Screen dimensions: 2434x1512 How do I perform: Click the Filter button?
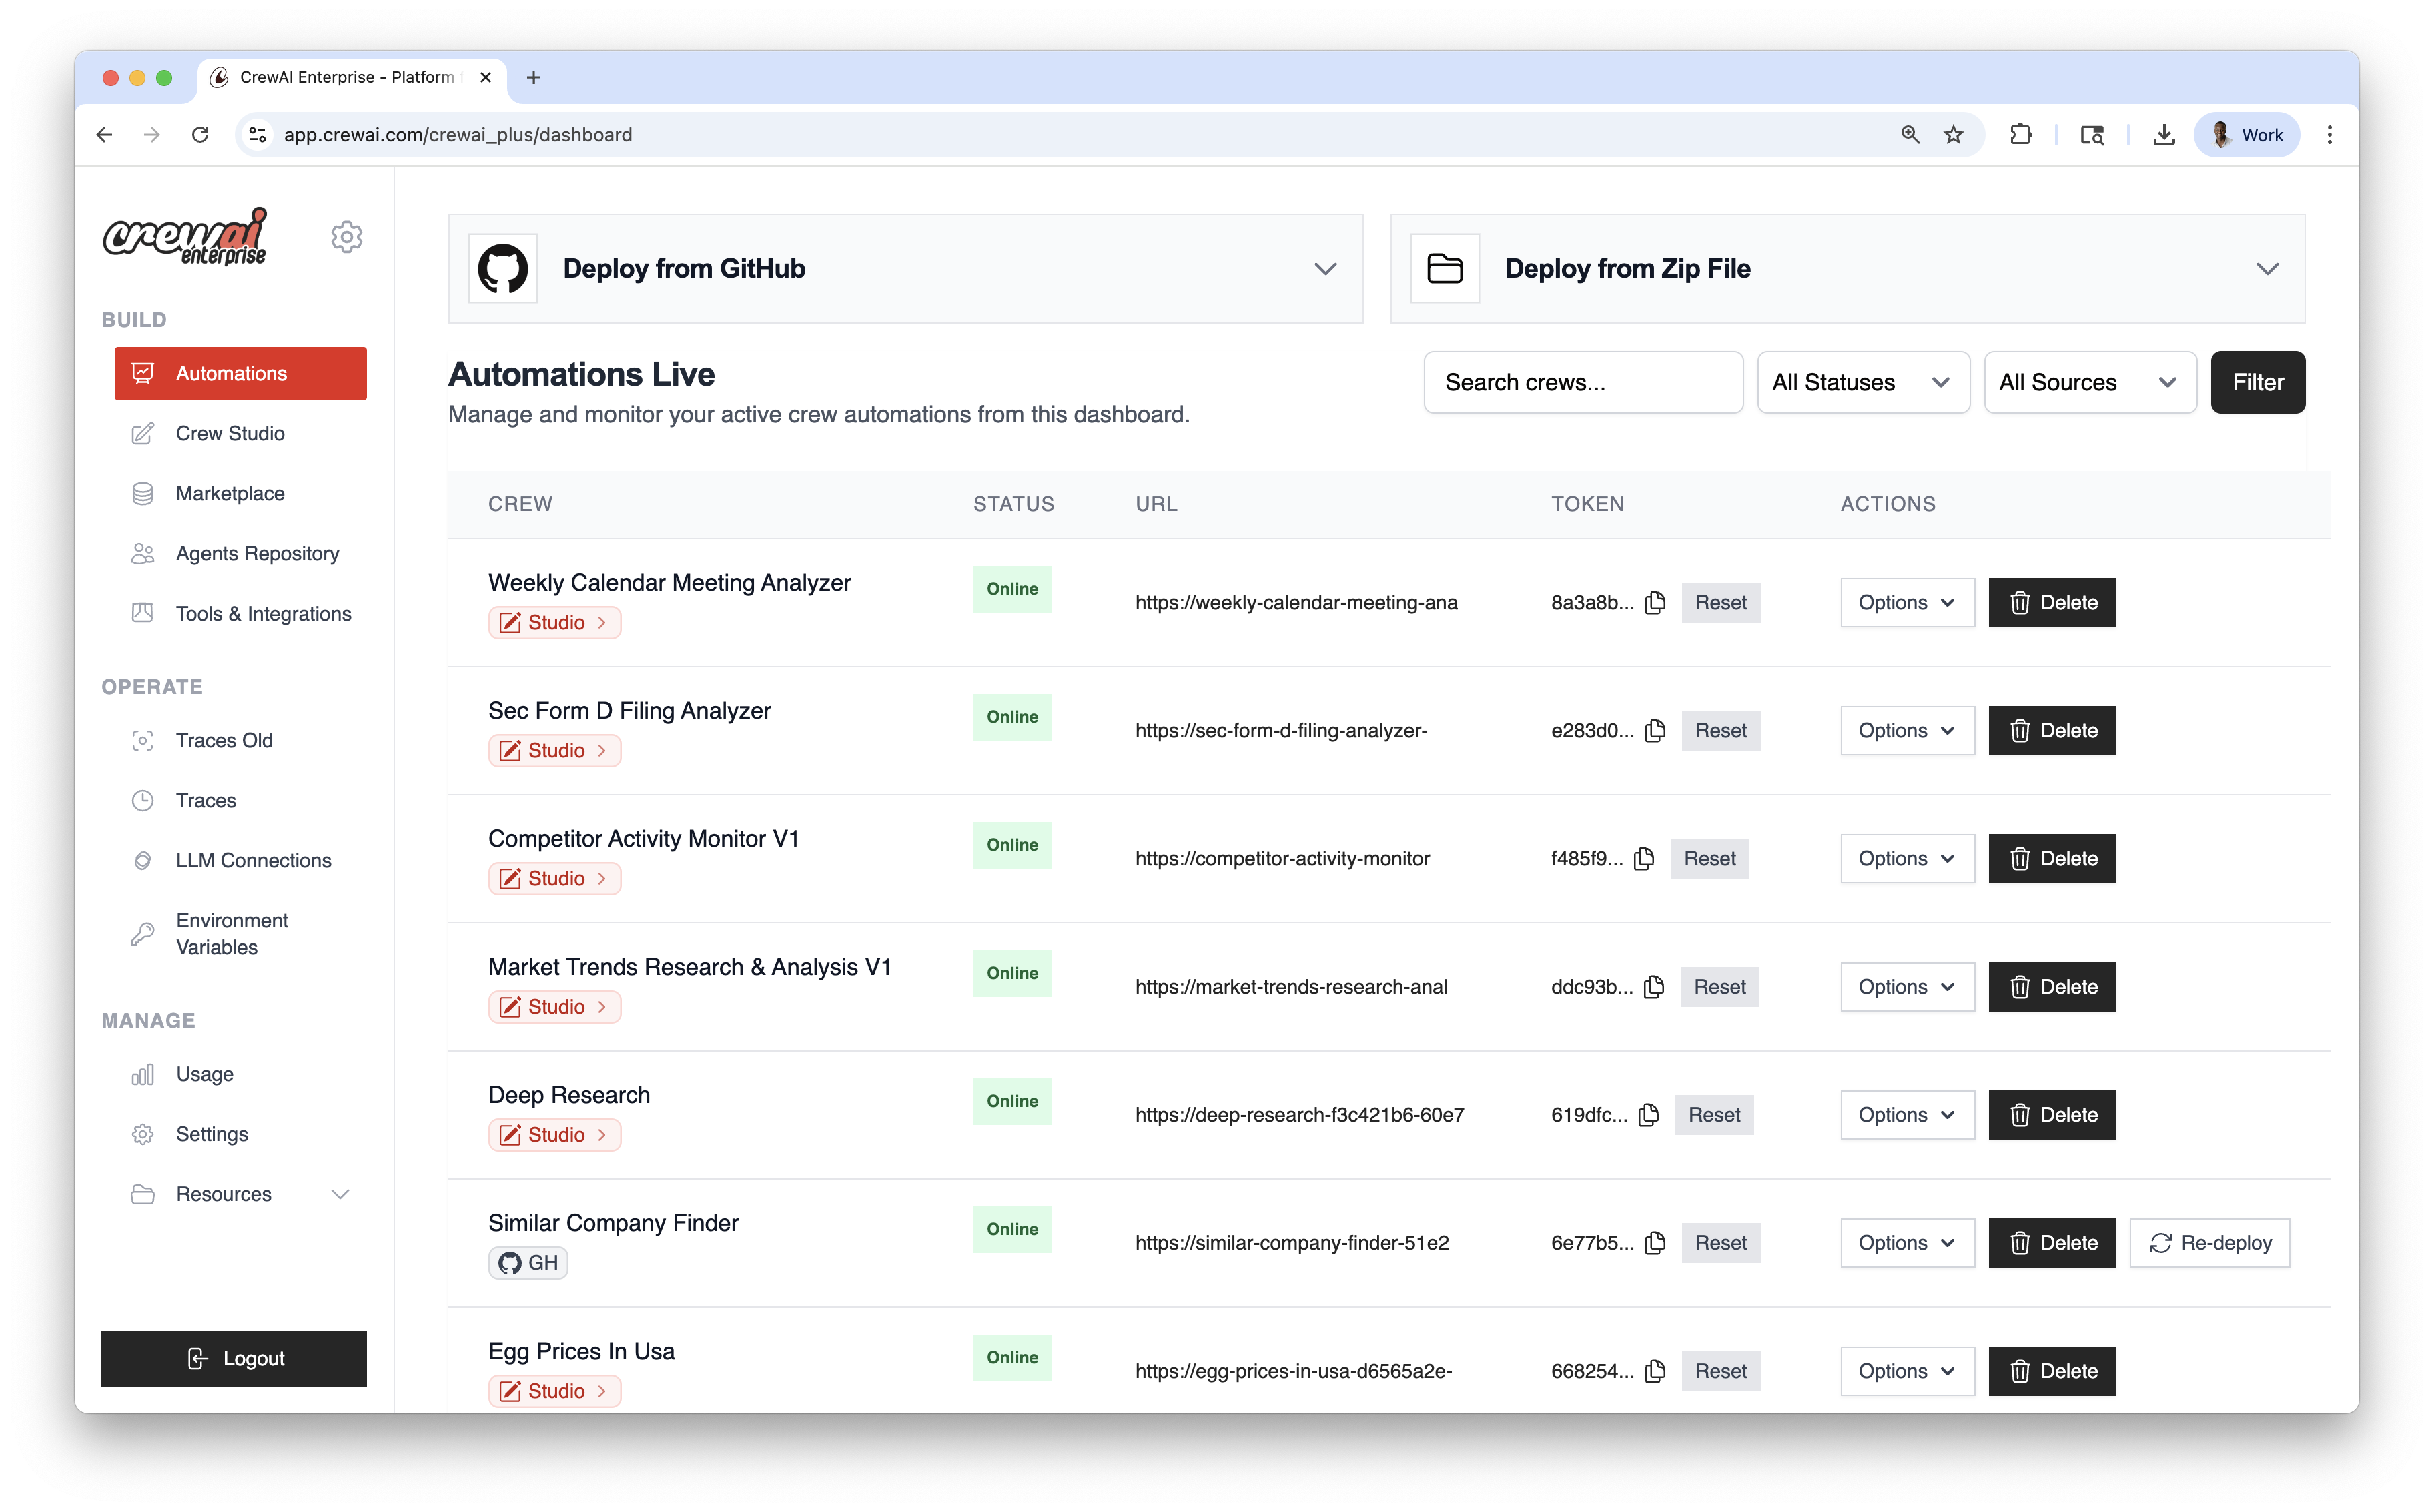2257,382
